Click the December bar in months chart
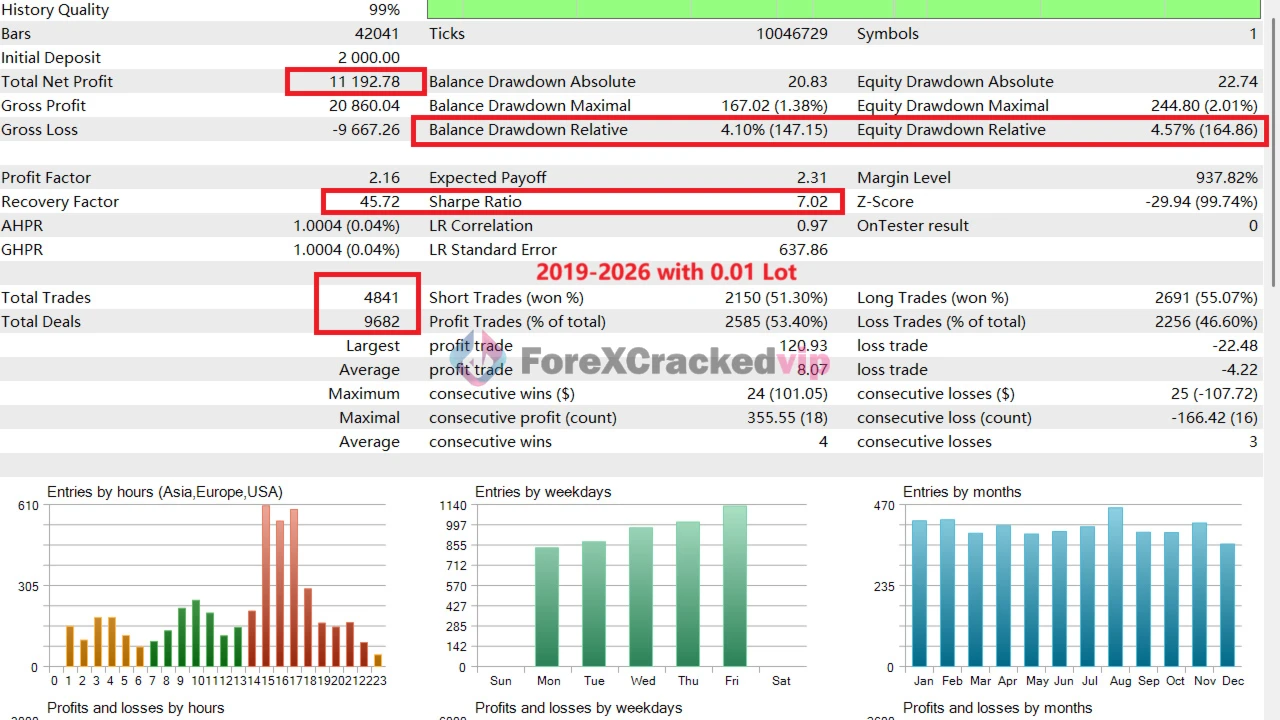 1227,605
